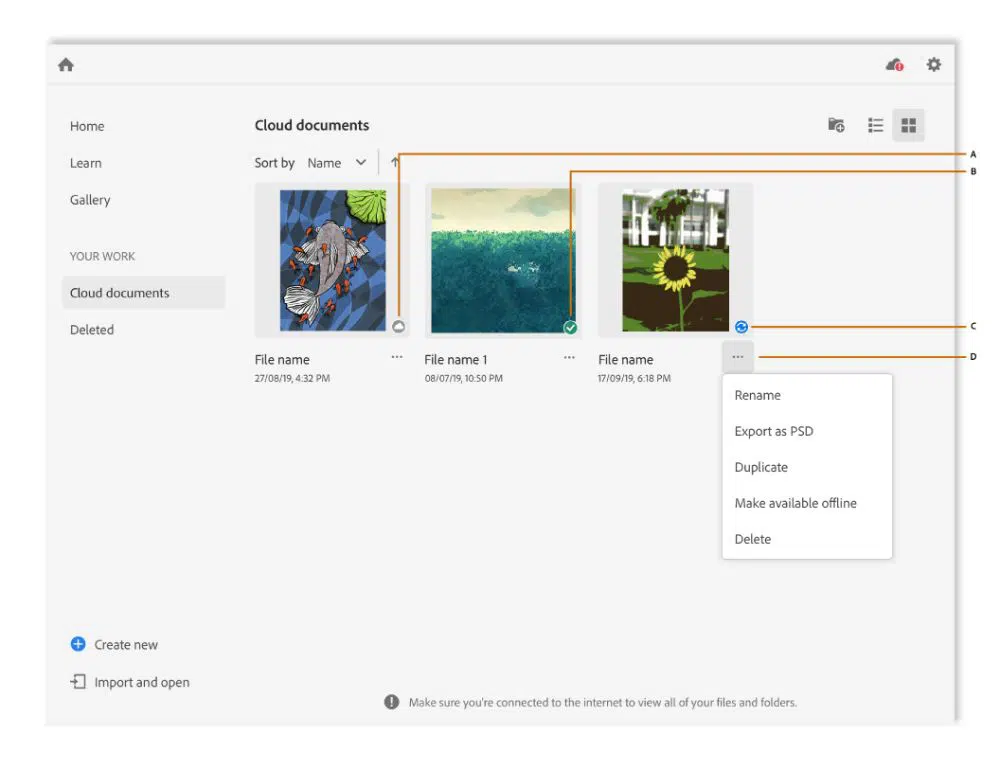Open the settings gear icon
This screenshot has height=771, width=1000.
[x=933, y=65]
